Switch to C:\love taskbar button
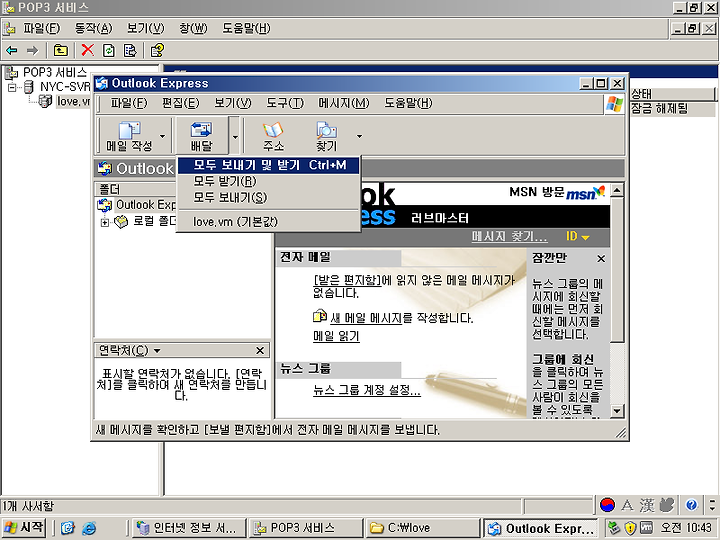Screen dimensions: 720x540 click(422, 528)
